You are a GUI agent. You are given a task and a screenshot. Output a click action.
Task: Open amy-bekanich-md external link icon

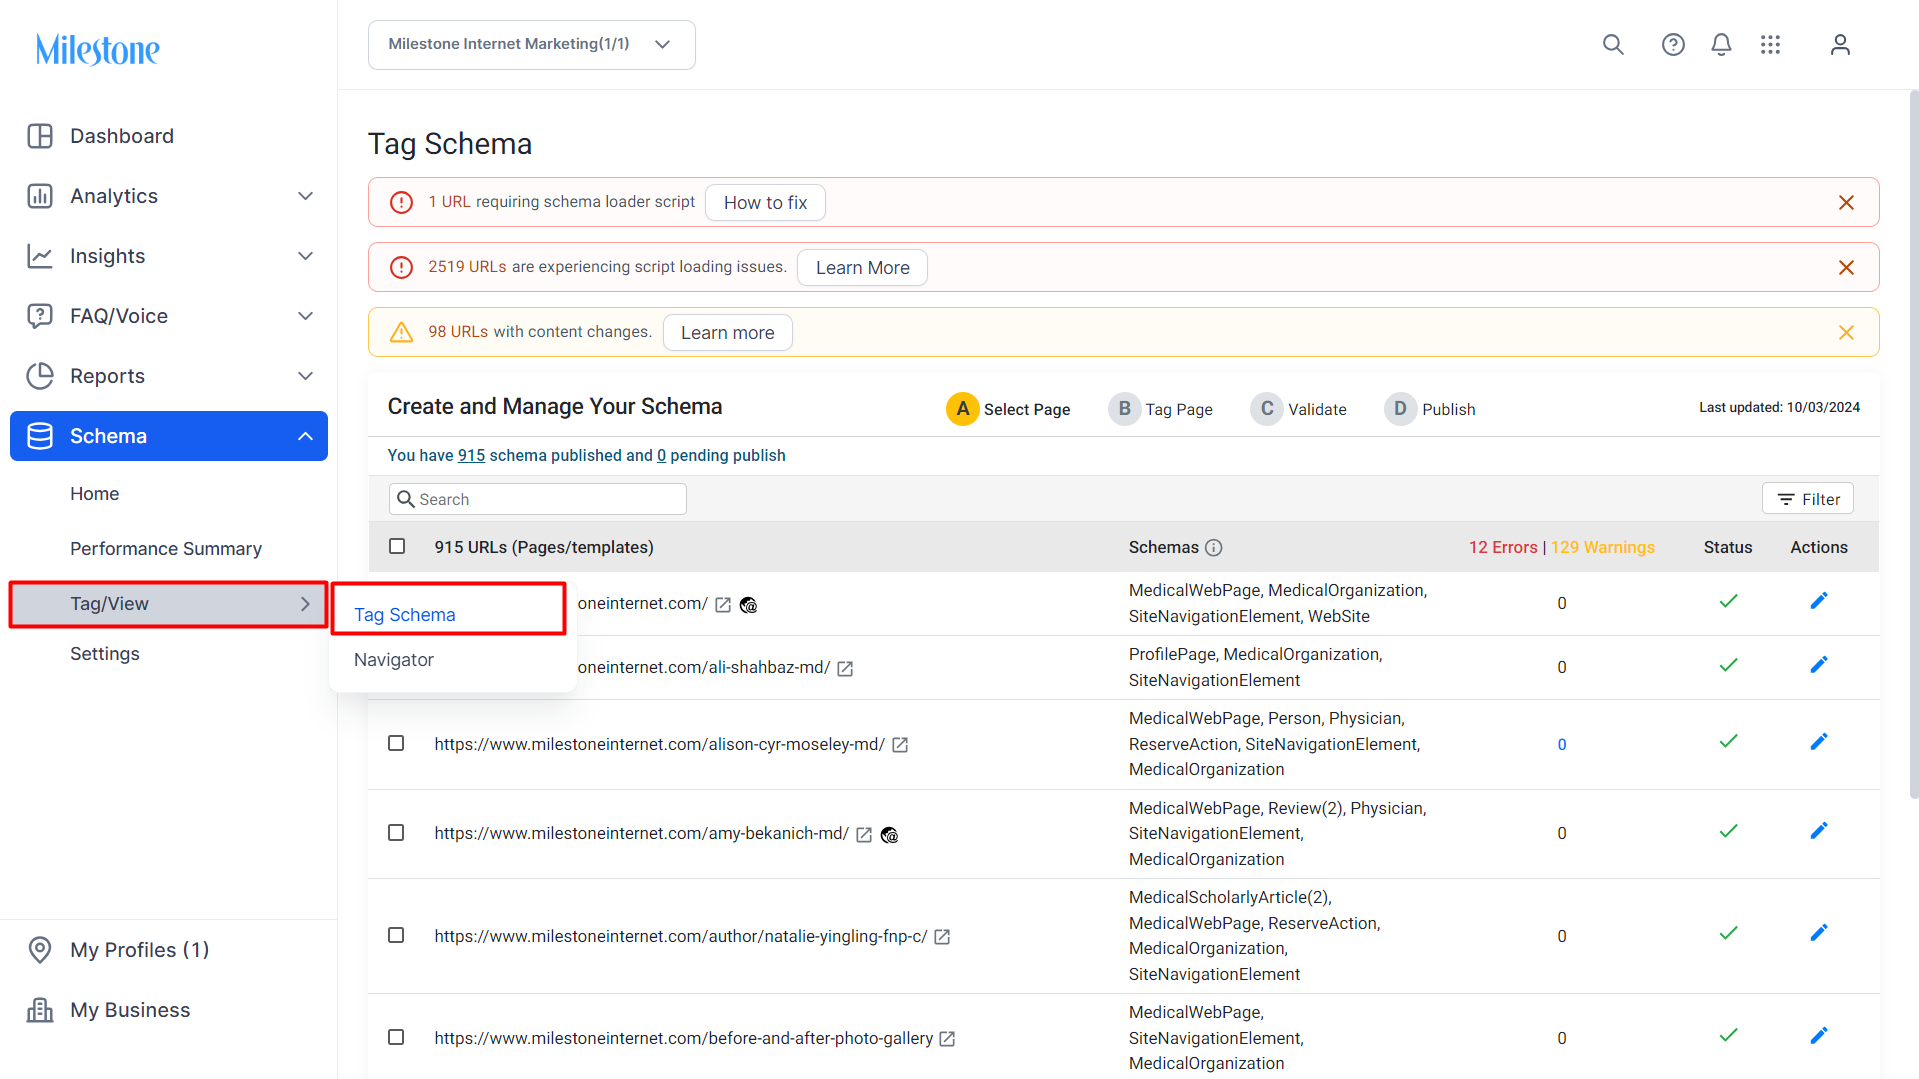click(864, 835)
